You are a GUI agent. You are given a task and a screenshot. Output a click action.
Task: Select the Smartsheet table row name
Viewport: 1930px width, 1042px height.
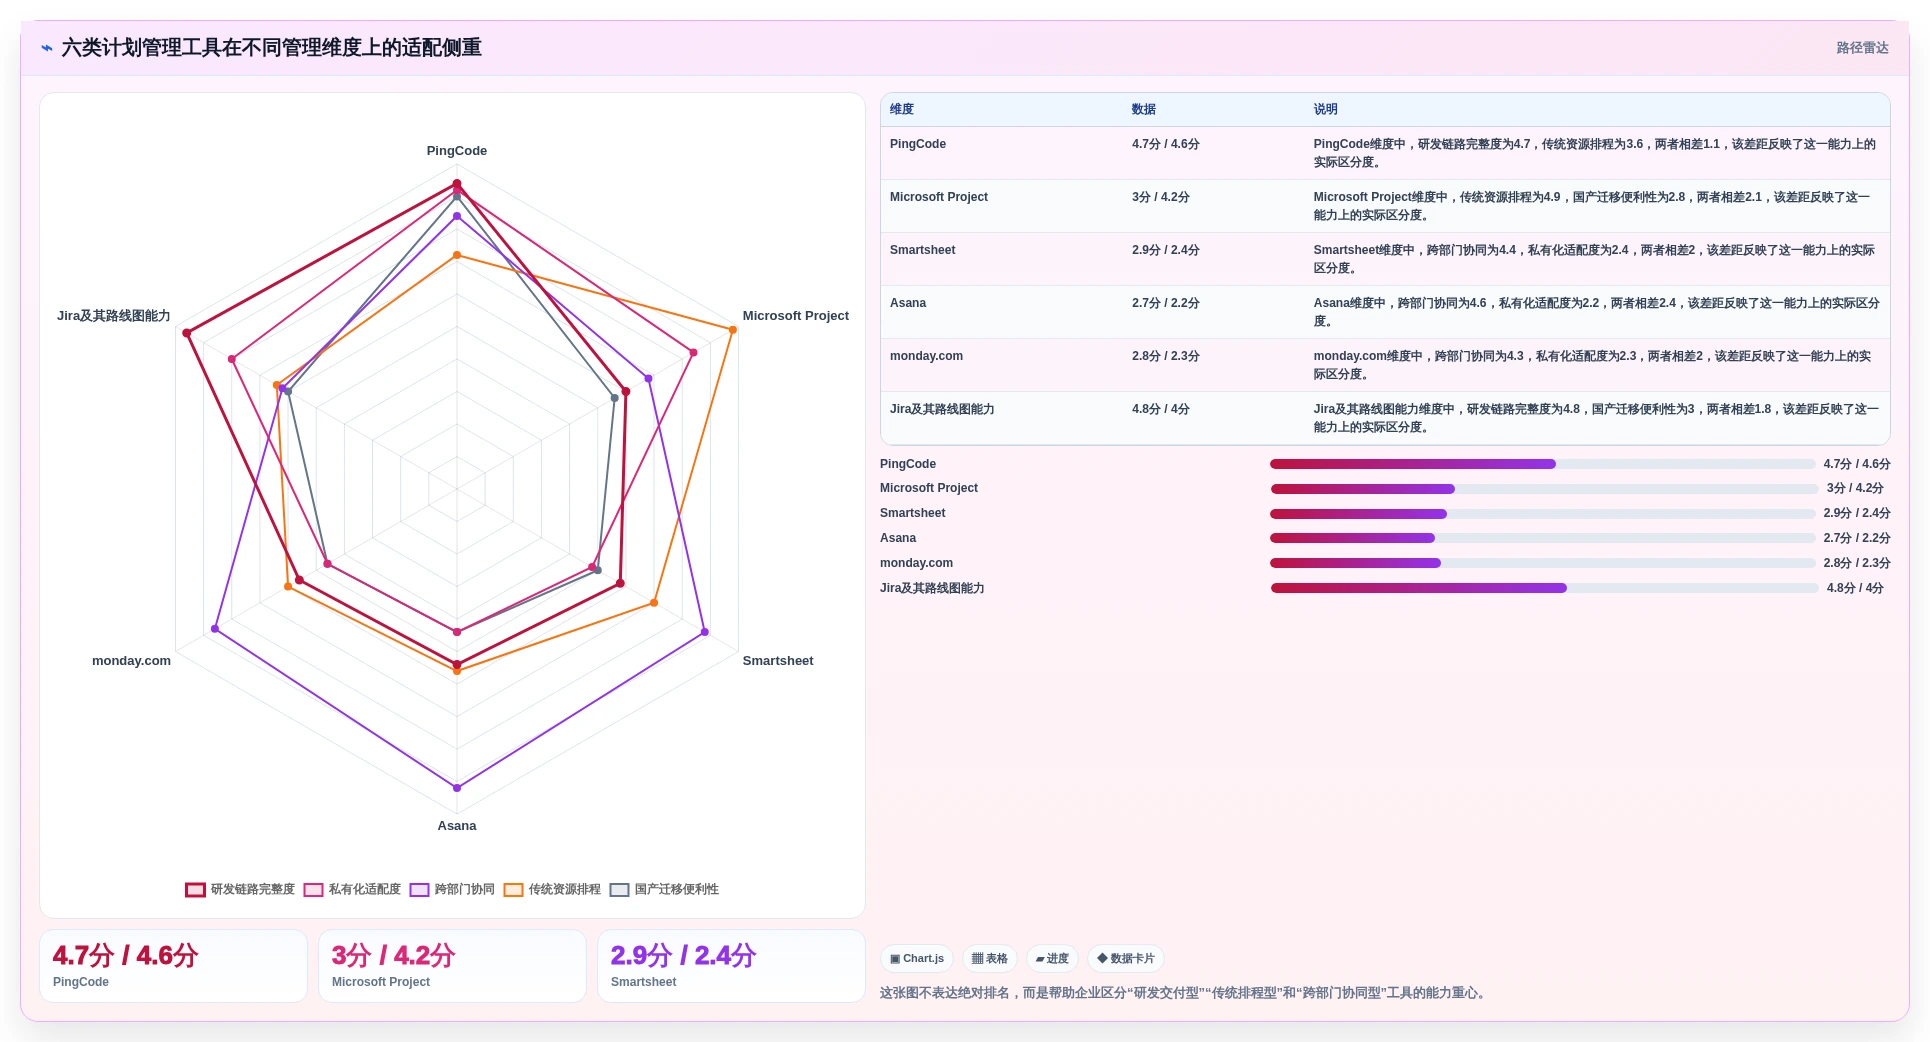pos(923,250)
